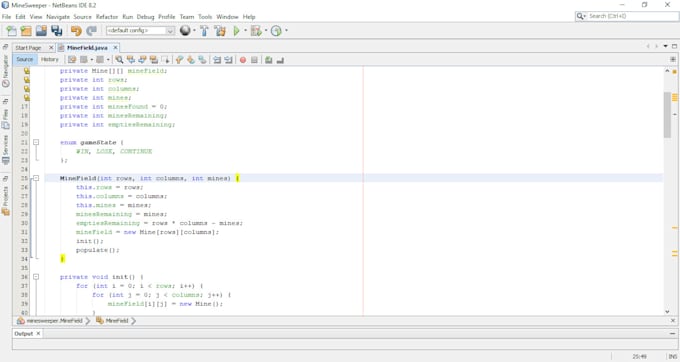The image size is (680, 362).
Task: Open dropdown arrow next to Run icon
Action: pos(245,31)
